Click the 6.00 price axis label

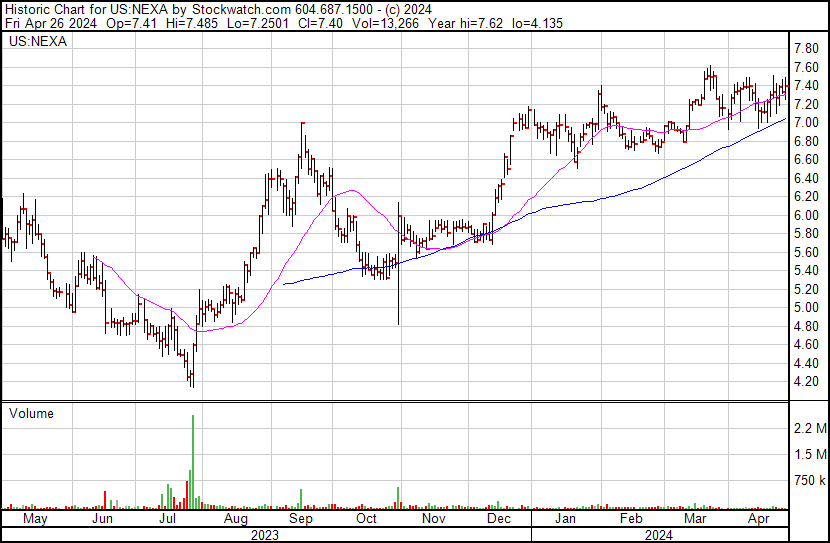(806, 215)
